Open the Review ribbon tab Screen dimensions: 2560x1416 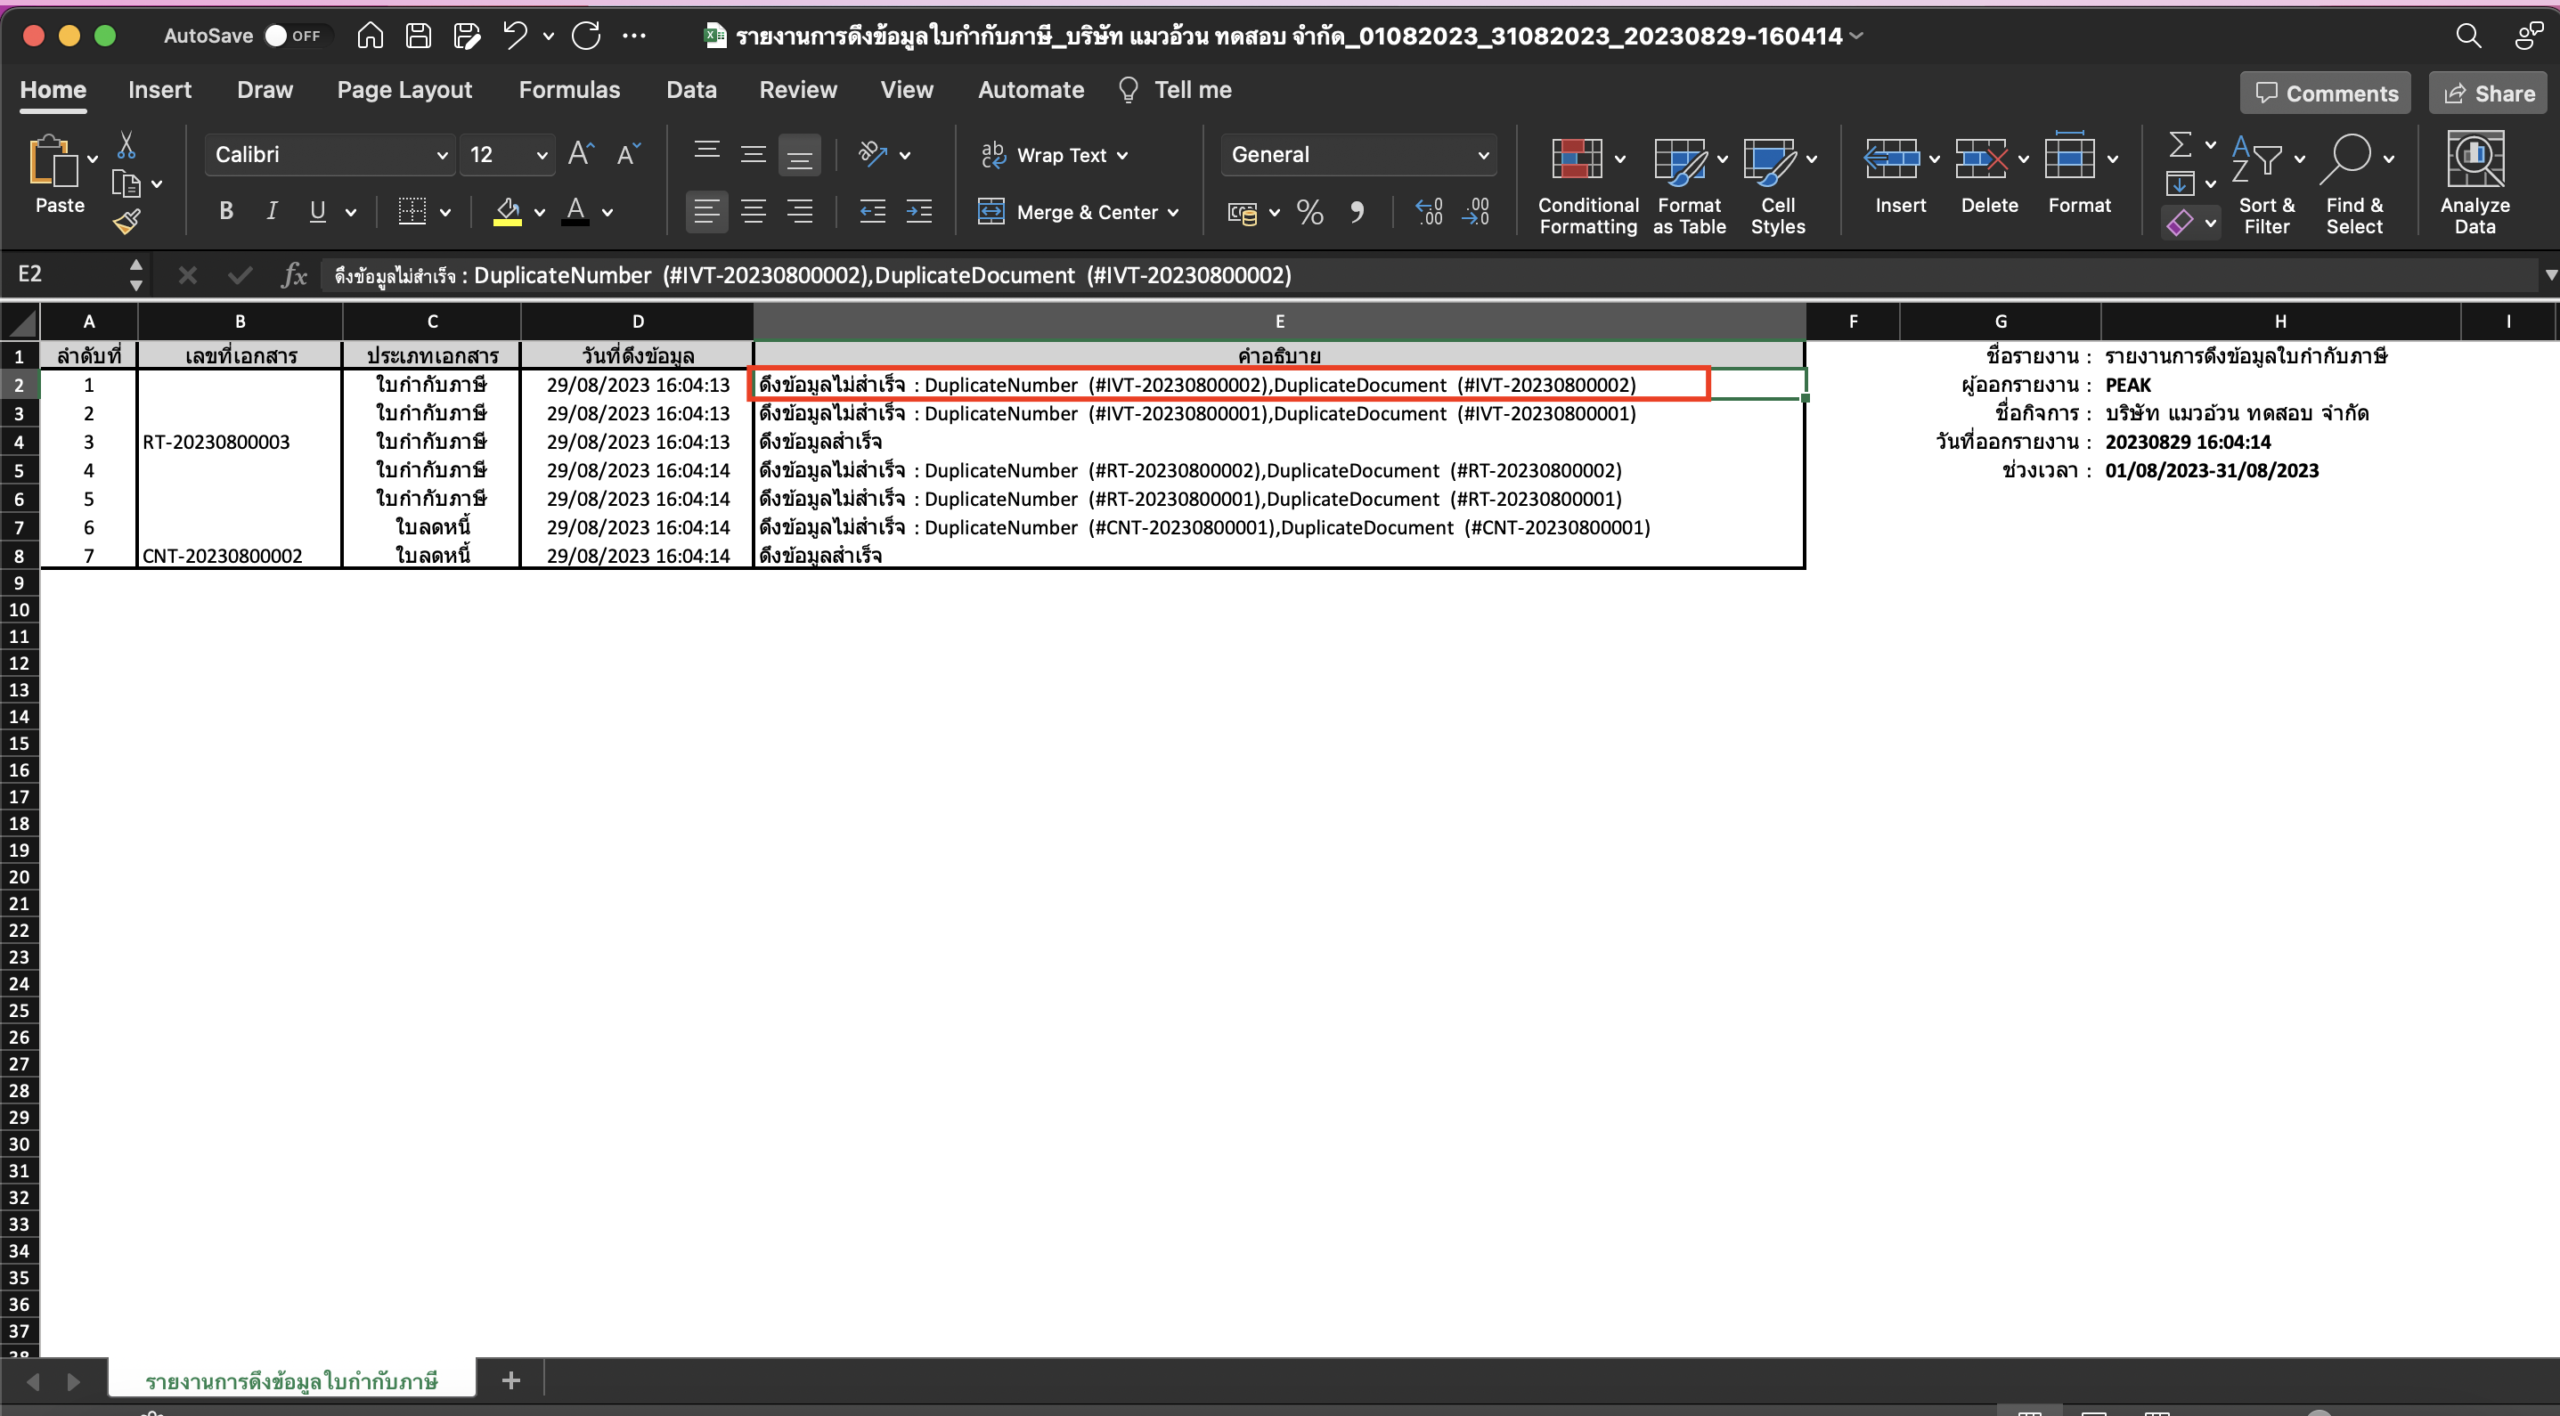tap(797, 90)
